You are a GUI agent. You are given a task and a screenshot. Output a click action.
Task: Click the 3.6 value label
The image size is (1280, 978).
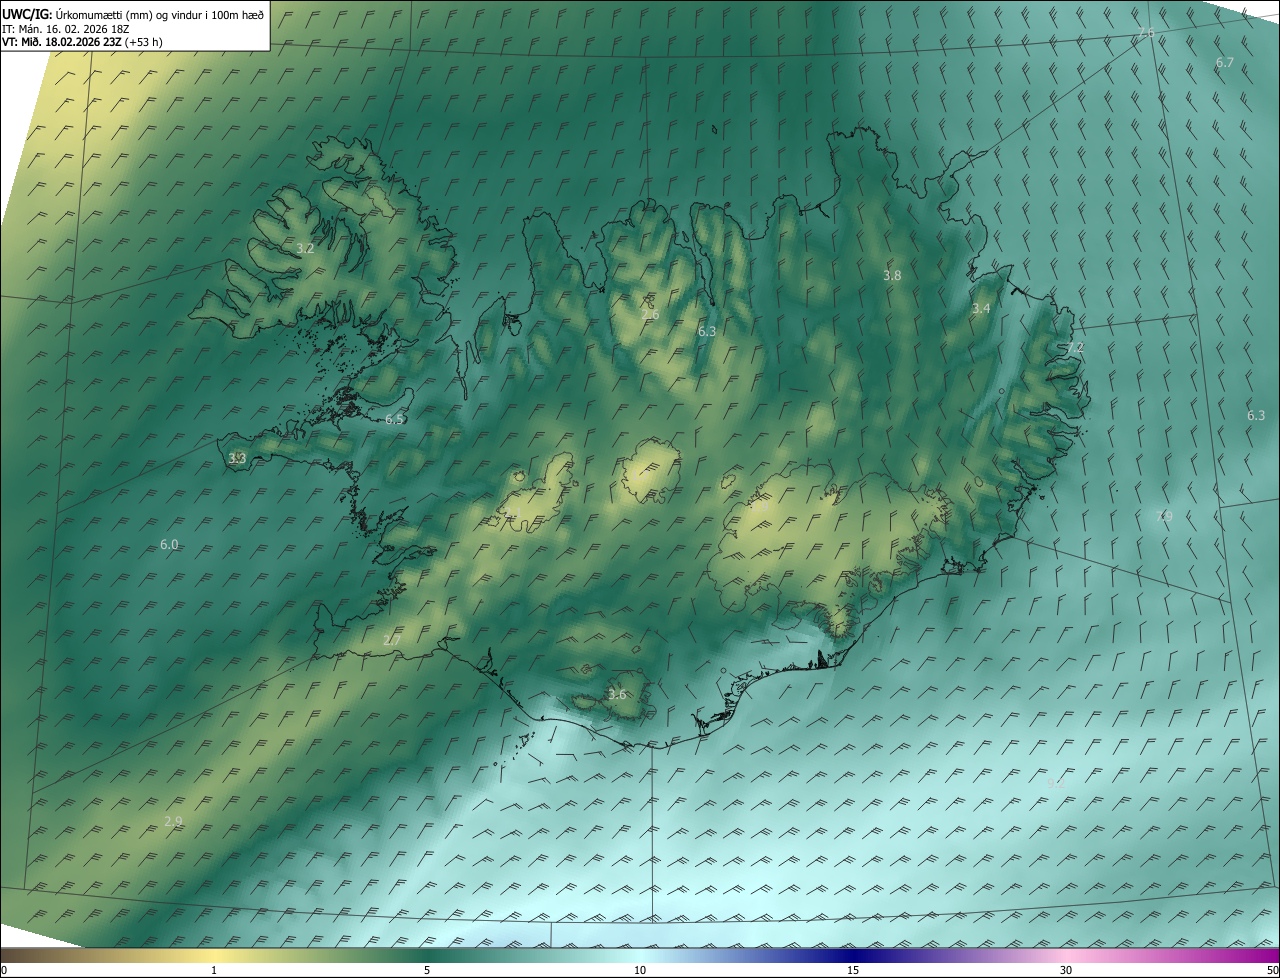click(x=617, y=695)
